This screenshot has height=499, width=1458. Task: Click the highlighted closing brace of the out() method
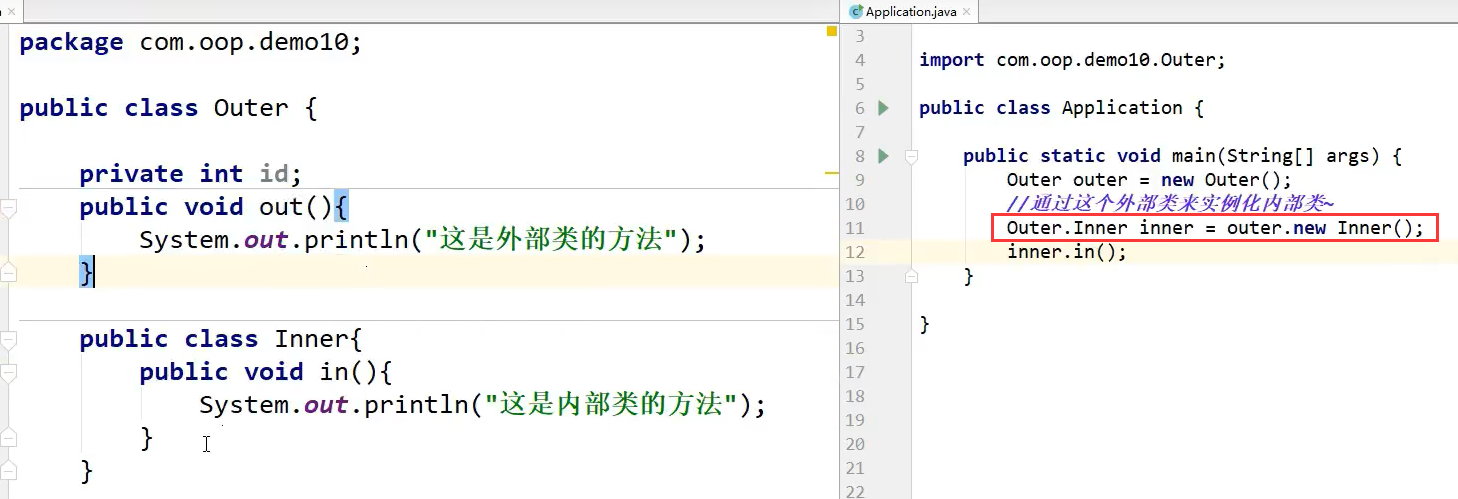pos(86,273)
